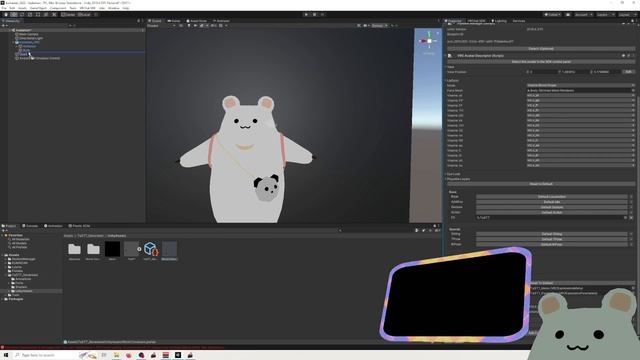Toggle Center pivot mode button
Image resolution: width=640 pixels, height=360 pixels.
coord(69,15)
